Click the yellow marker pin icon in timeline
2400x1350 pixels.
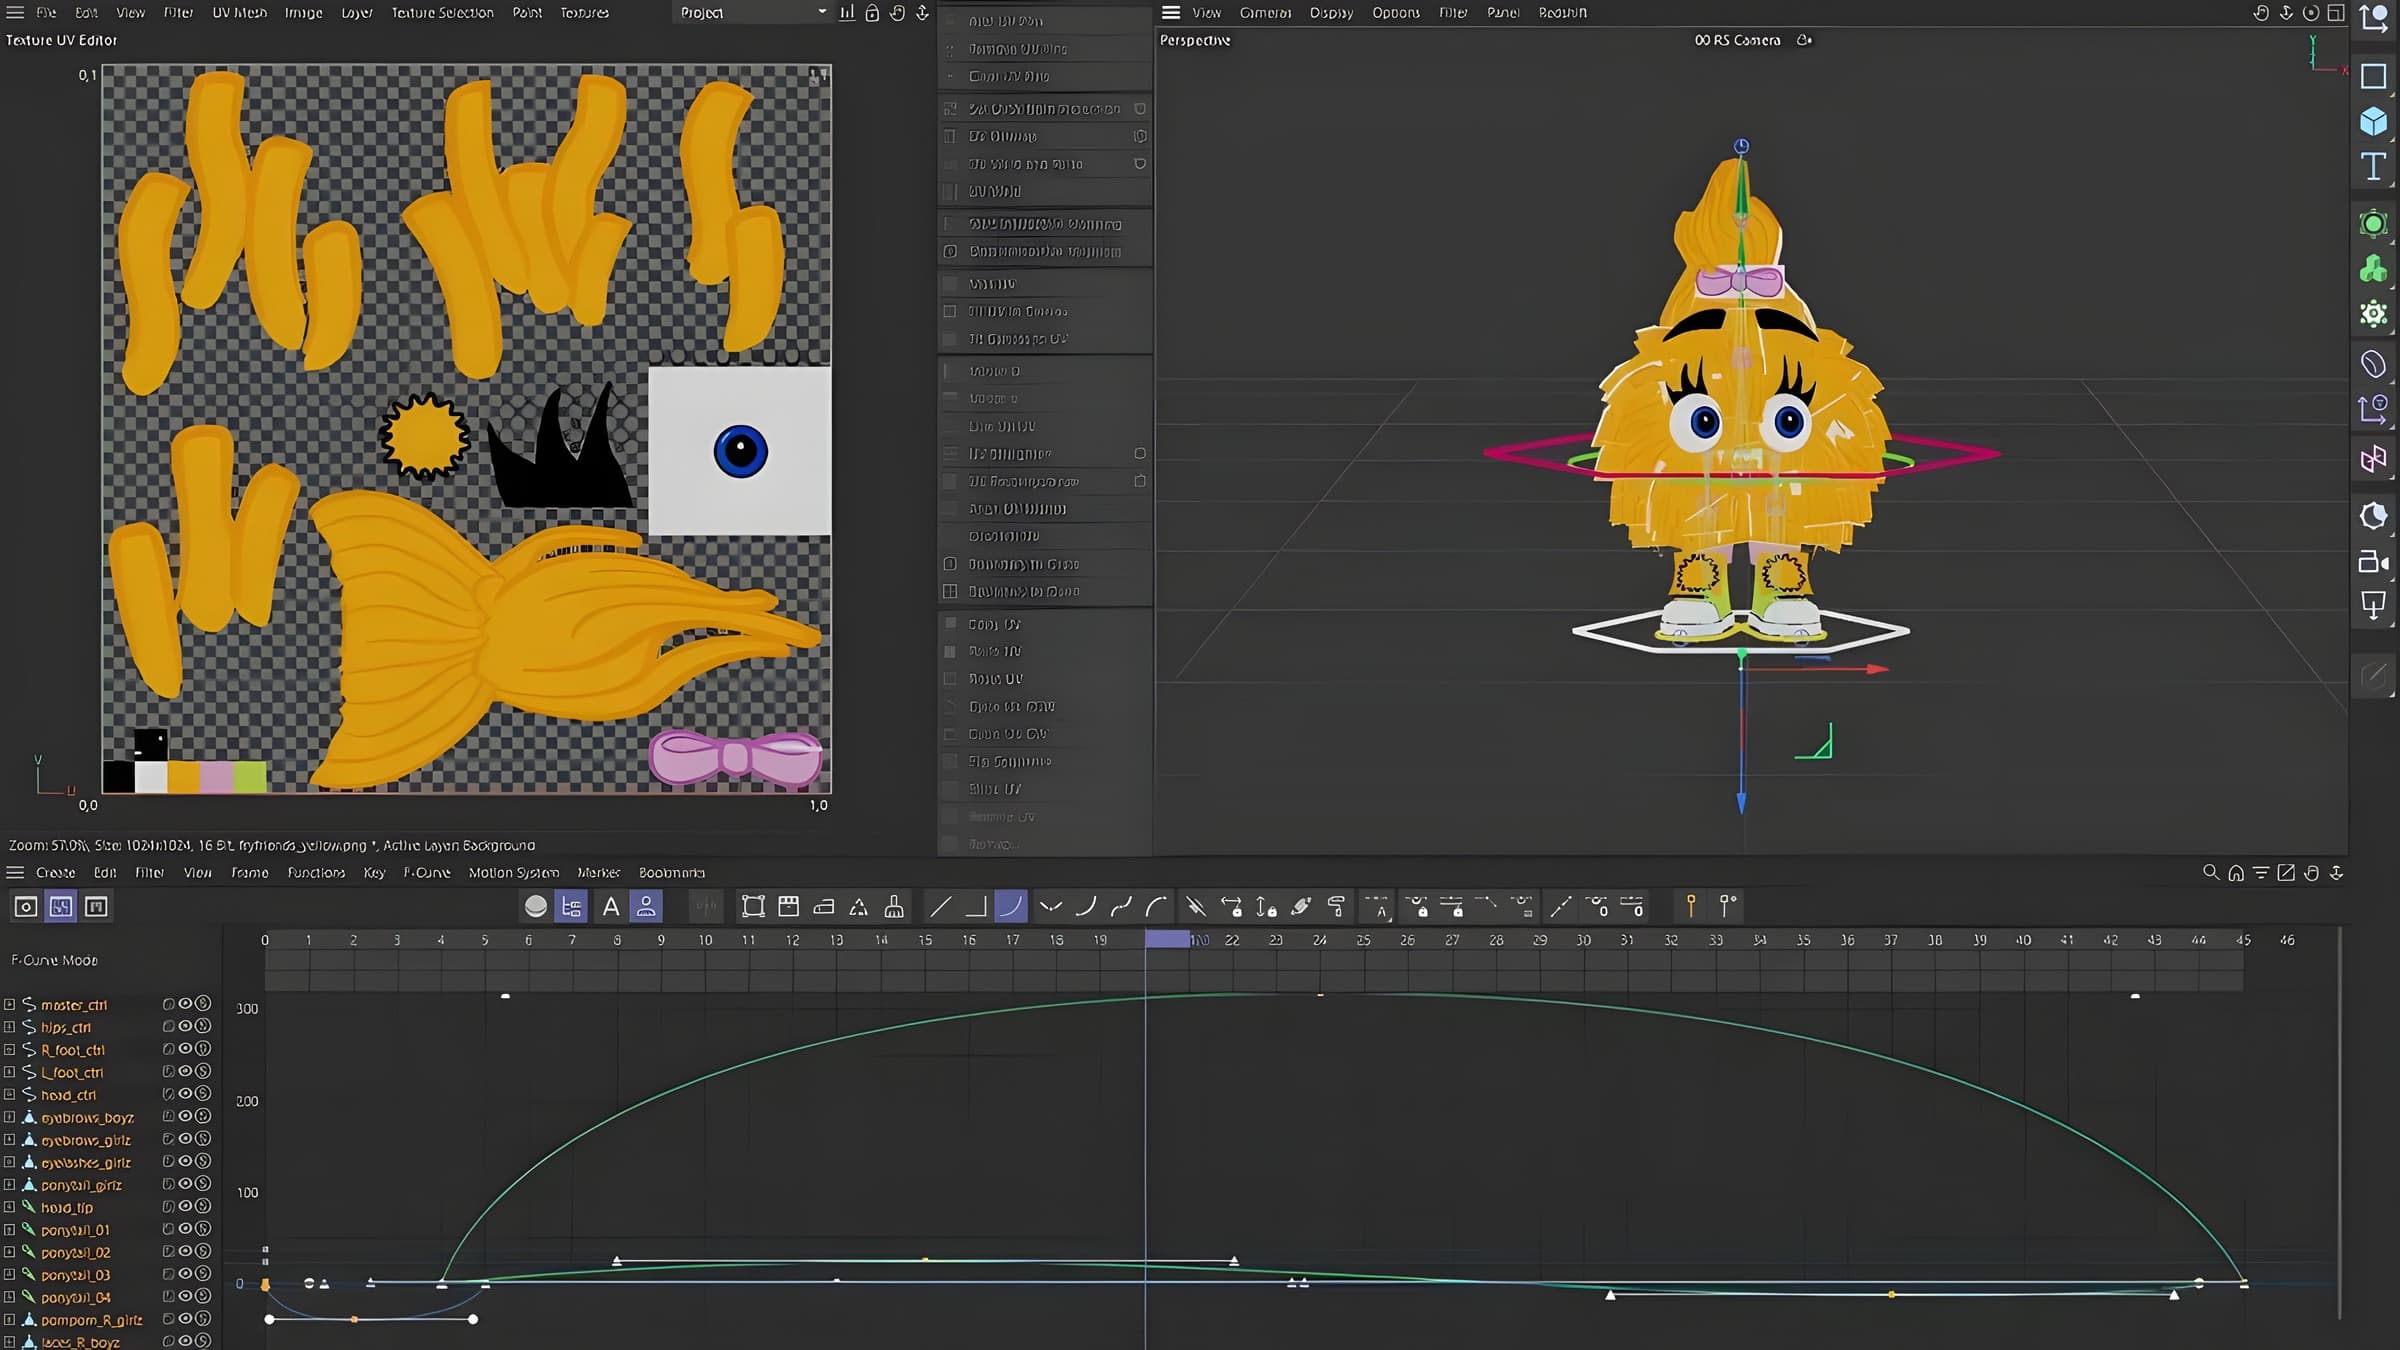click(x=1691, y=906)
